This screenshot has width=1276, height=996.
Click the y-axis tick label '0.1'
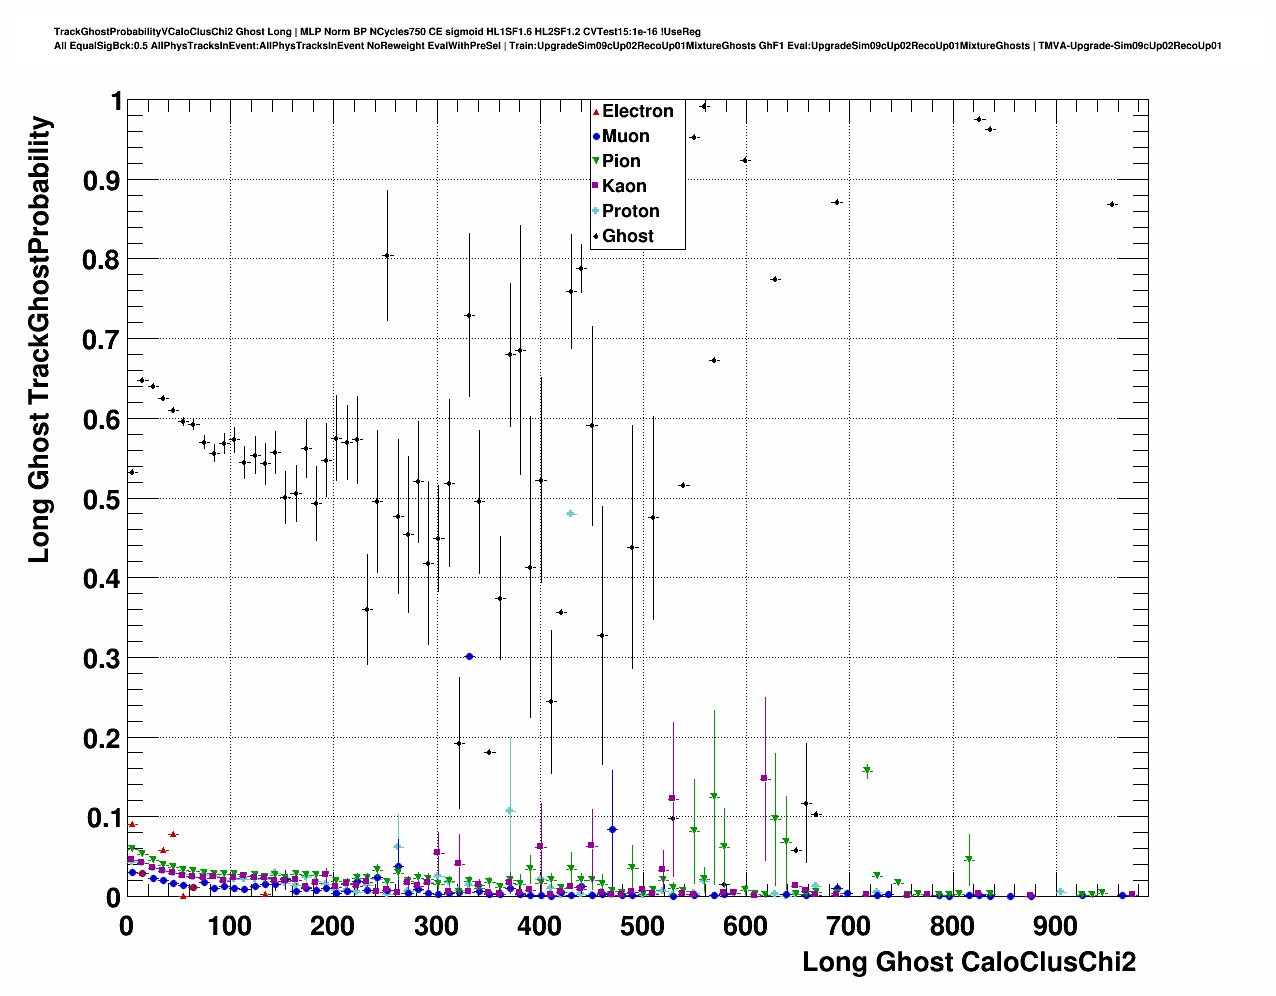coord(102,818)
